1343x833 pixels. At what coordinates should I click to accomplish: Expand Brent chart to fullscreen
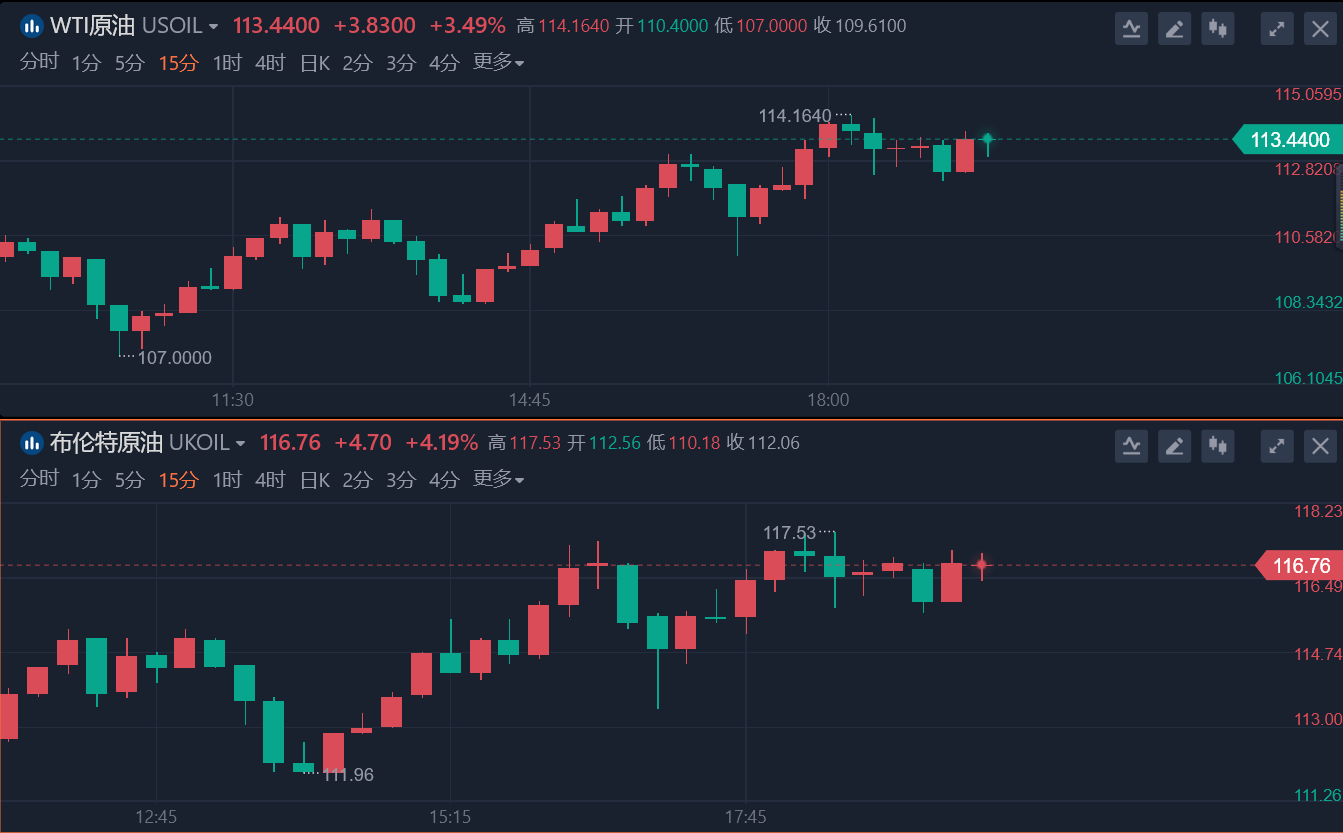(x=1276, y=445)
